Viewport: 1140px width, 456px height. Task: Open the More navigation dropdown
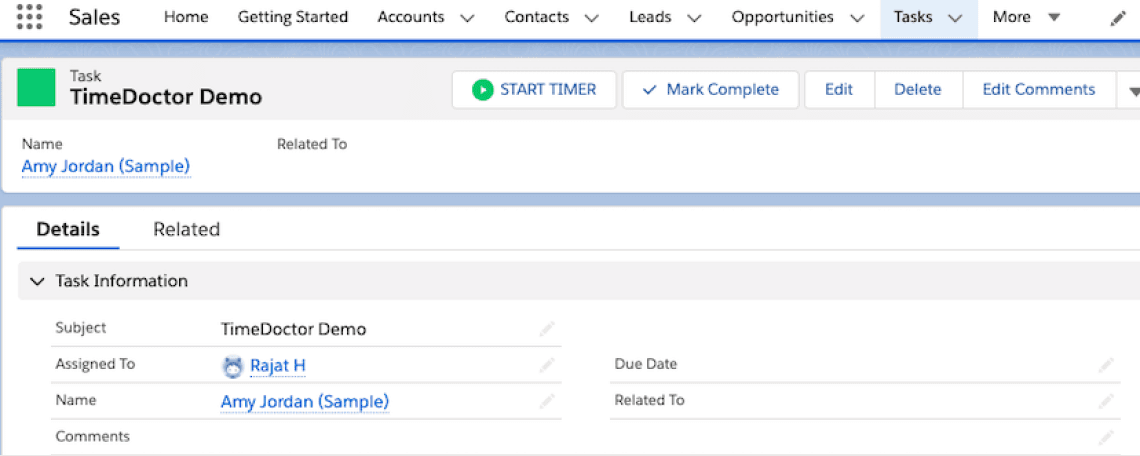pos(1027,17)
